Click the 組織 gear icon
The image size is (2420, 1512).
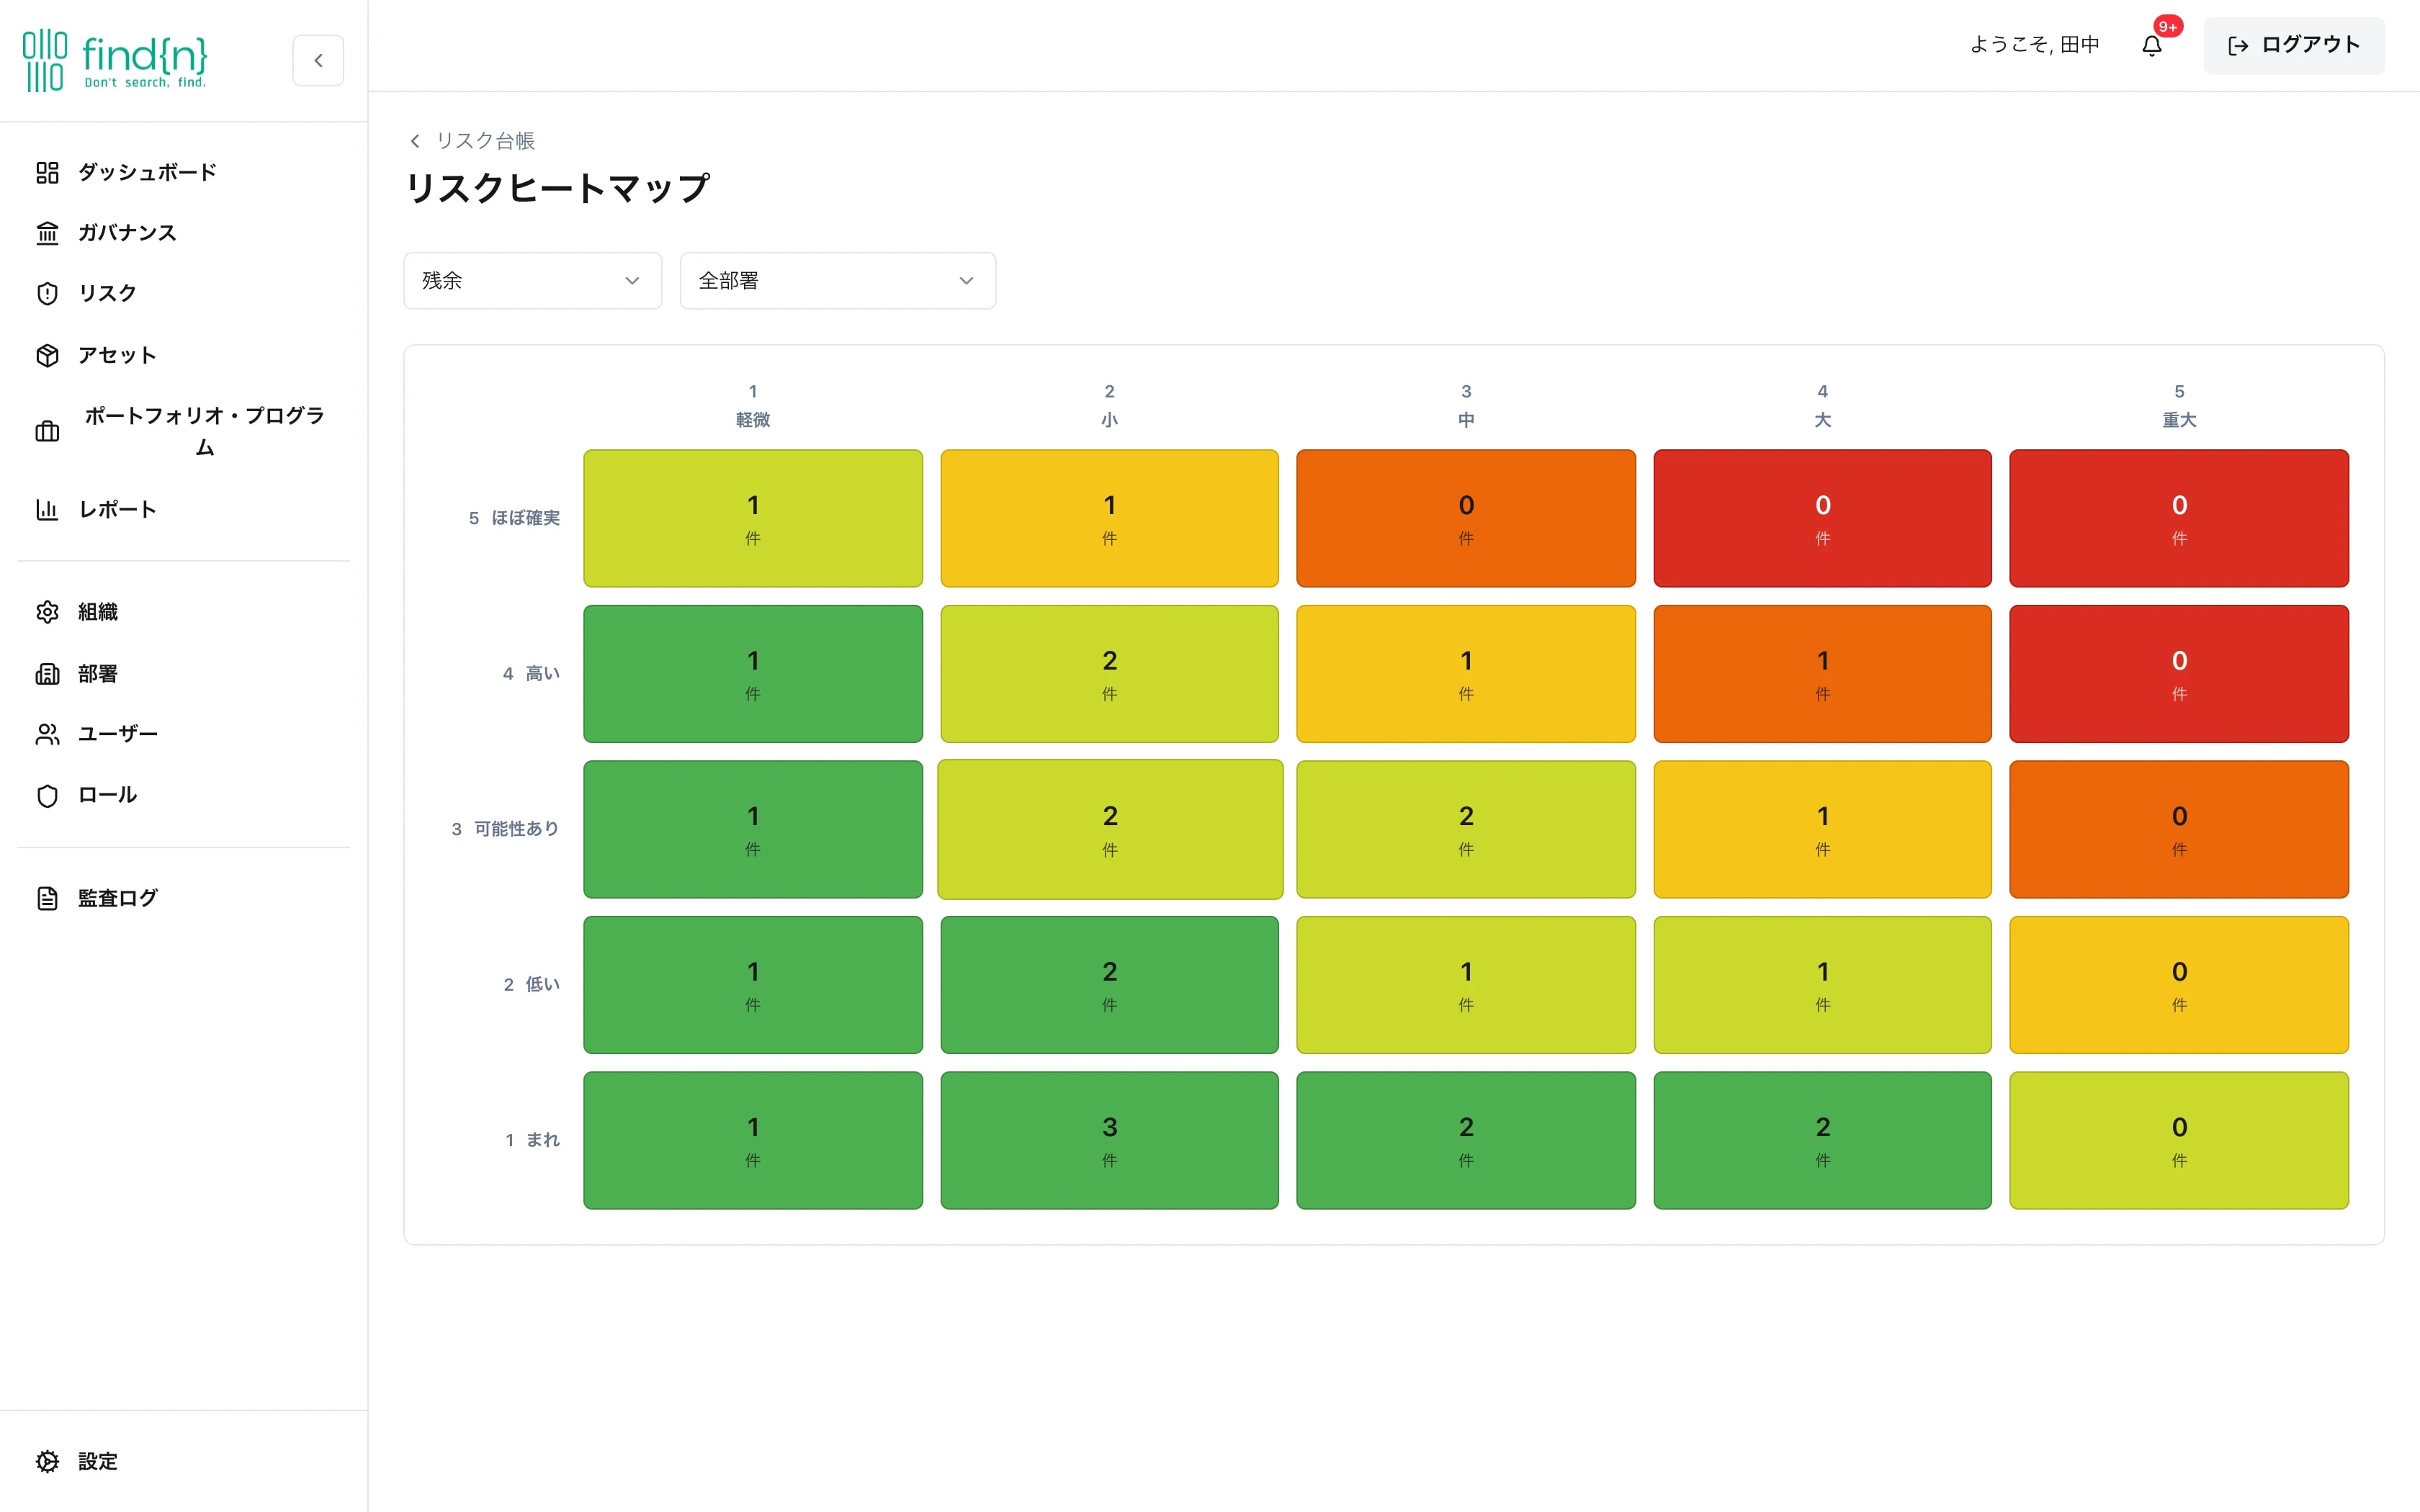coord(47,612)
